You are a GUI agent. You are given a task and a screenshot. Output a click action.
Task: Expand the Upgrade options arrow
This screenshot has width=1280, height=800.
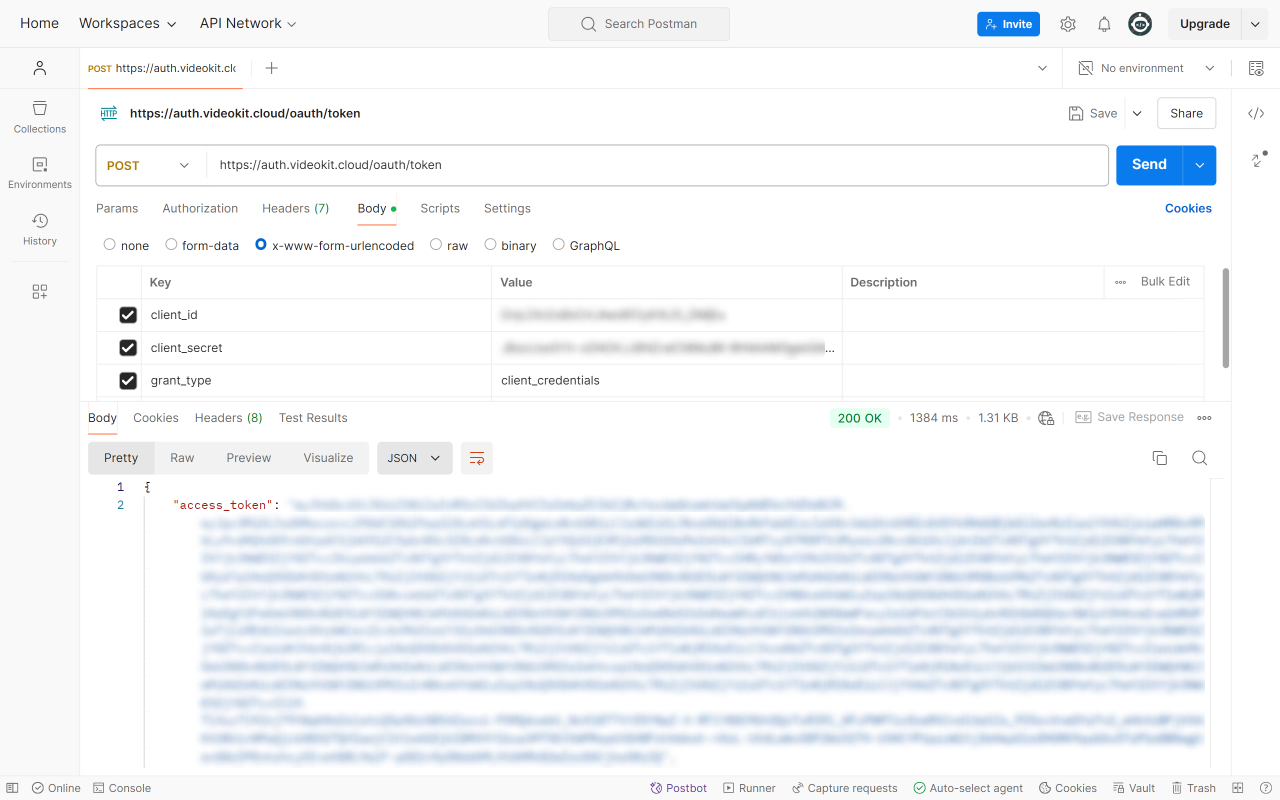[1255, 24]
